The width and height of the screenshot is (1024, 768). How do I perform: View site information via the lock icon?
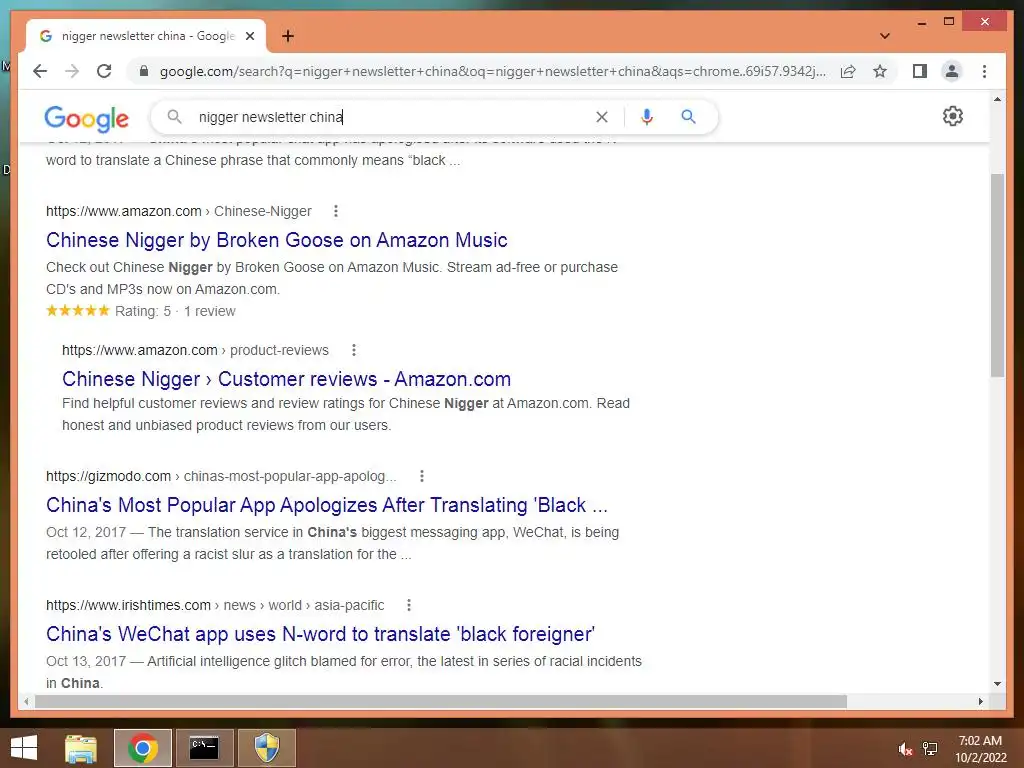point(144,71)
